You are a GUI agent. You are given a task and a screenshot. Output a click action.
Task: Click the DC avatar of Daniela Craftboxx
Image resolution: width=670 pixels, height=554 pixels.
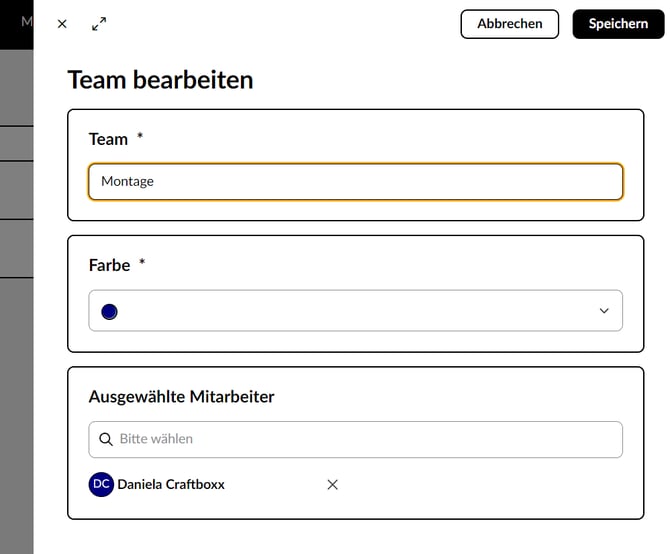click(x=101, y=484)
